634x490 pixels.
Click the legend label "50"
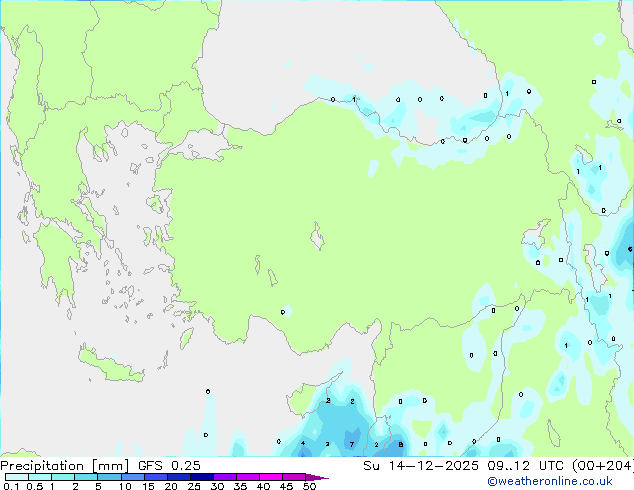pos(309,486)
